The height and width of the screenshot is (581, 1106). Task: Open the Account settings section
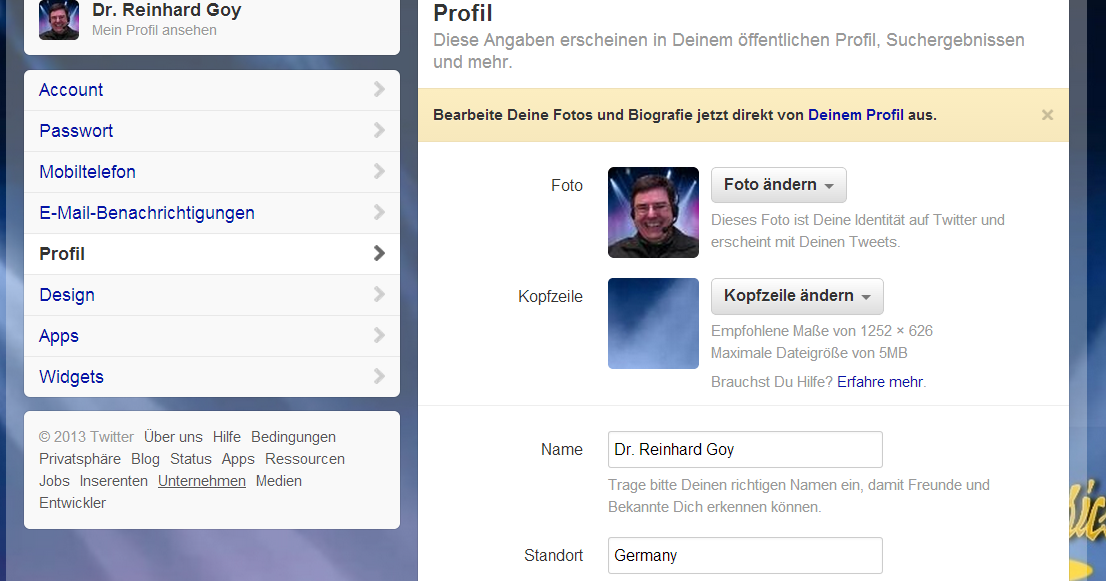[212, 90]
